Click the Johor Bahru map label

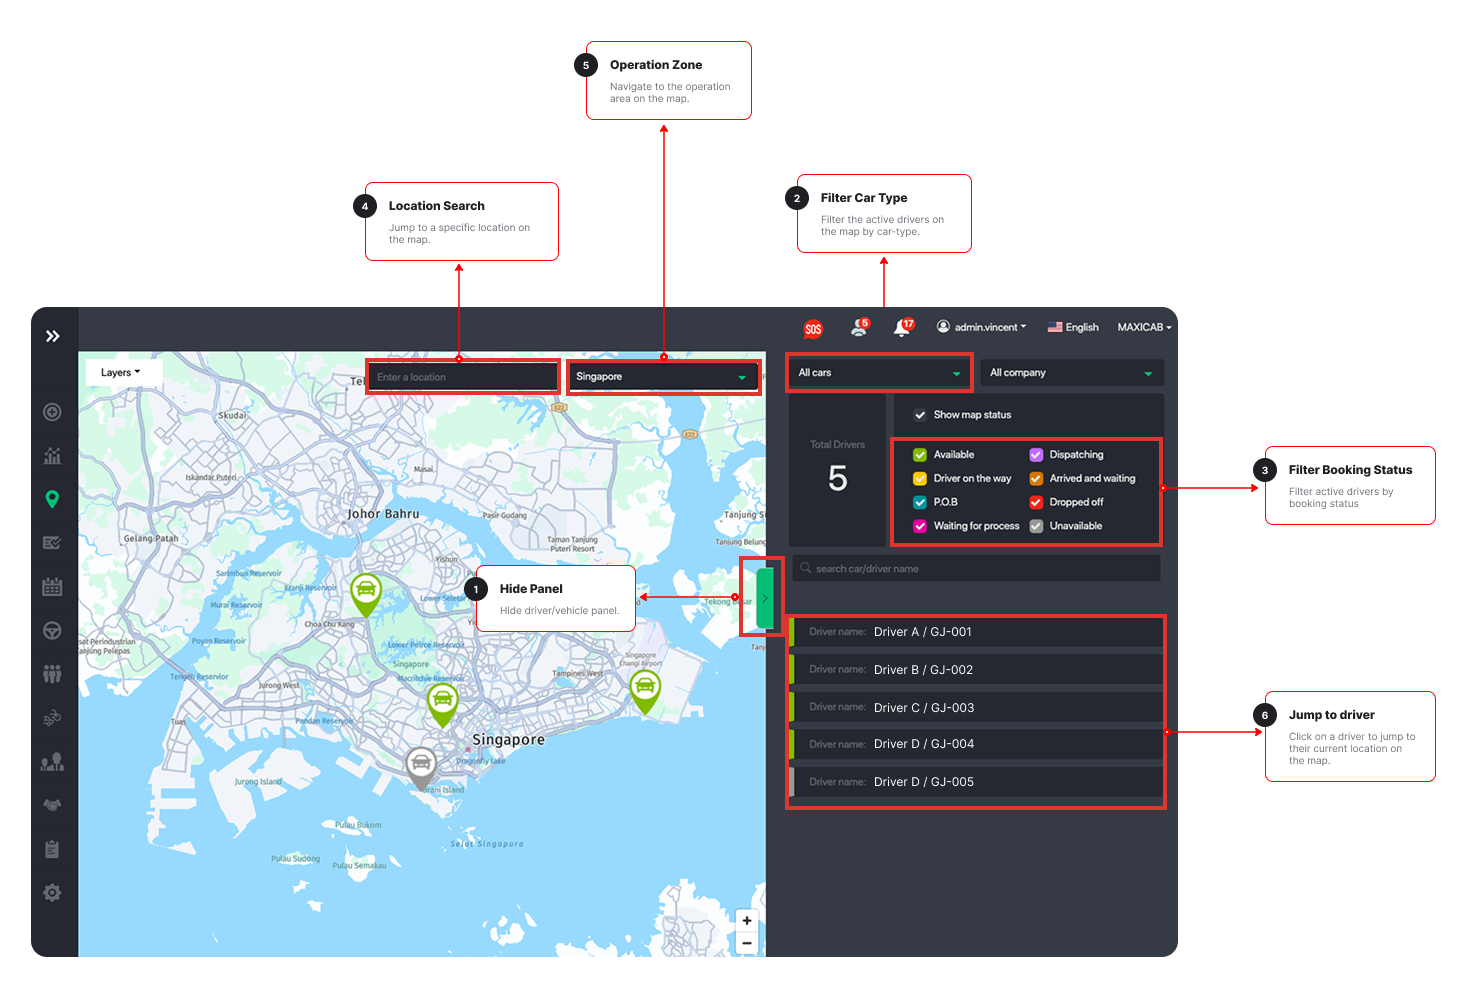(383, 514)
